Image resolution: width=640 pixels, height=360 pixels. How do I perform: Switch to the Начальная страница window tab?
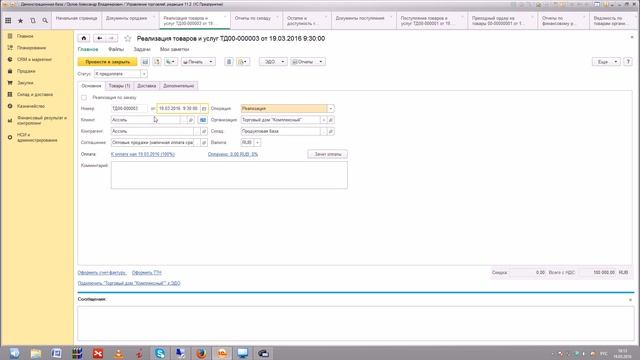(x=76, y=20)
